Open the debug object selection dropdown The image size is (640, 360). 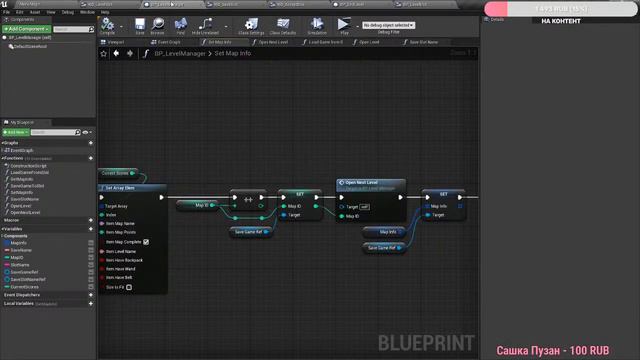[x=389, y=25]
